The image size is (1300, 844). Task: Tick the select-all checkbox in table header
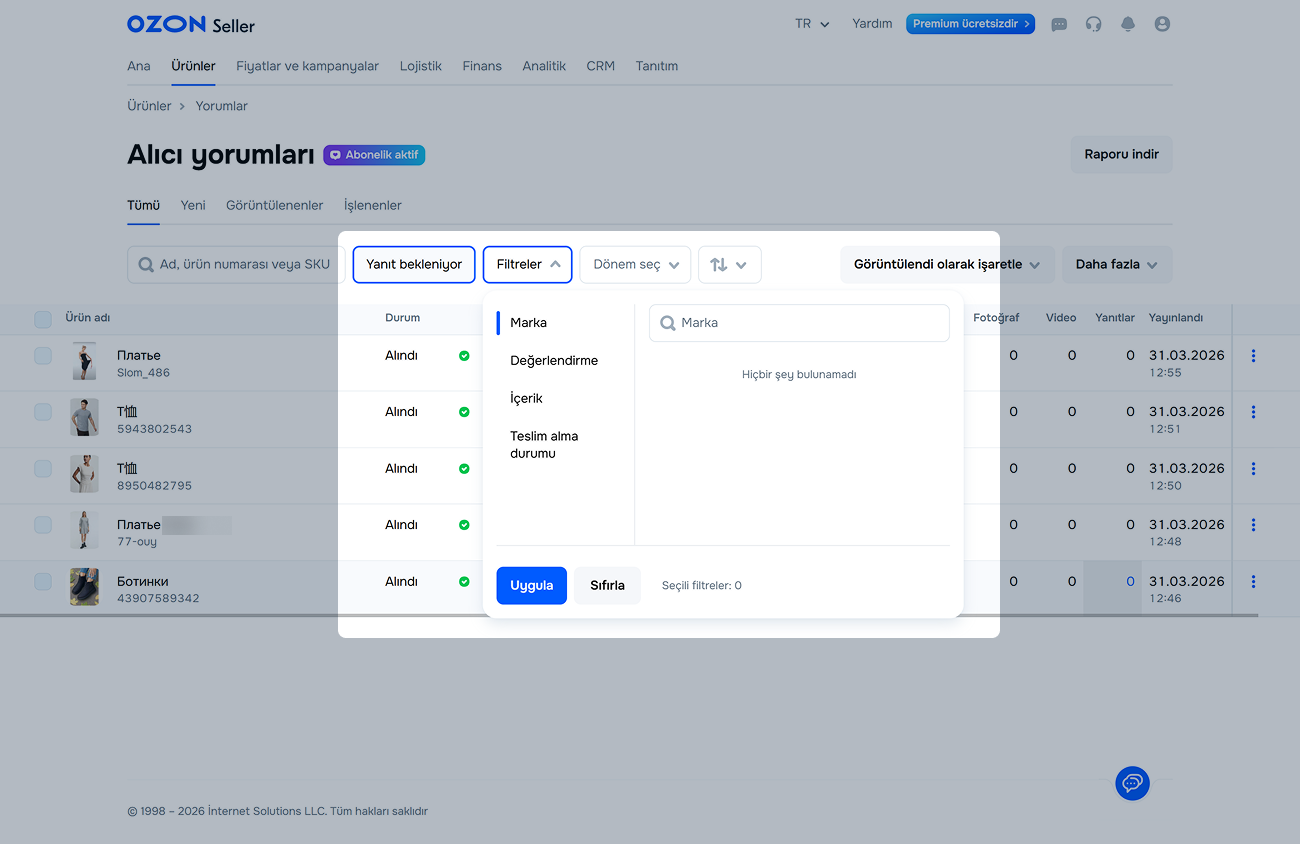(43, 319)
